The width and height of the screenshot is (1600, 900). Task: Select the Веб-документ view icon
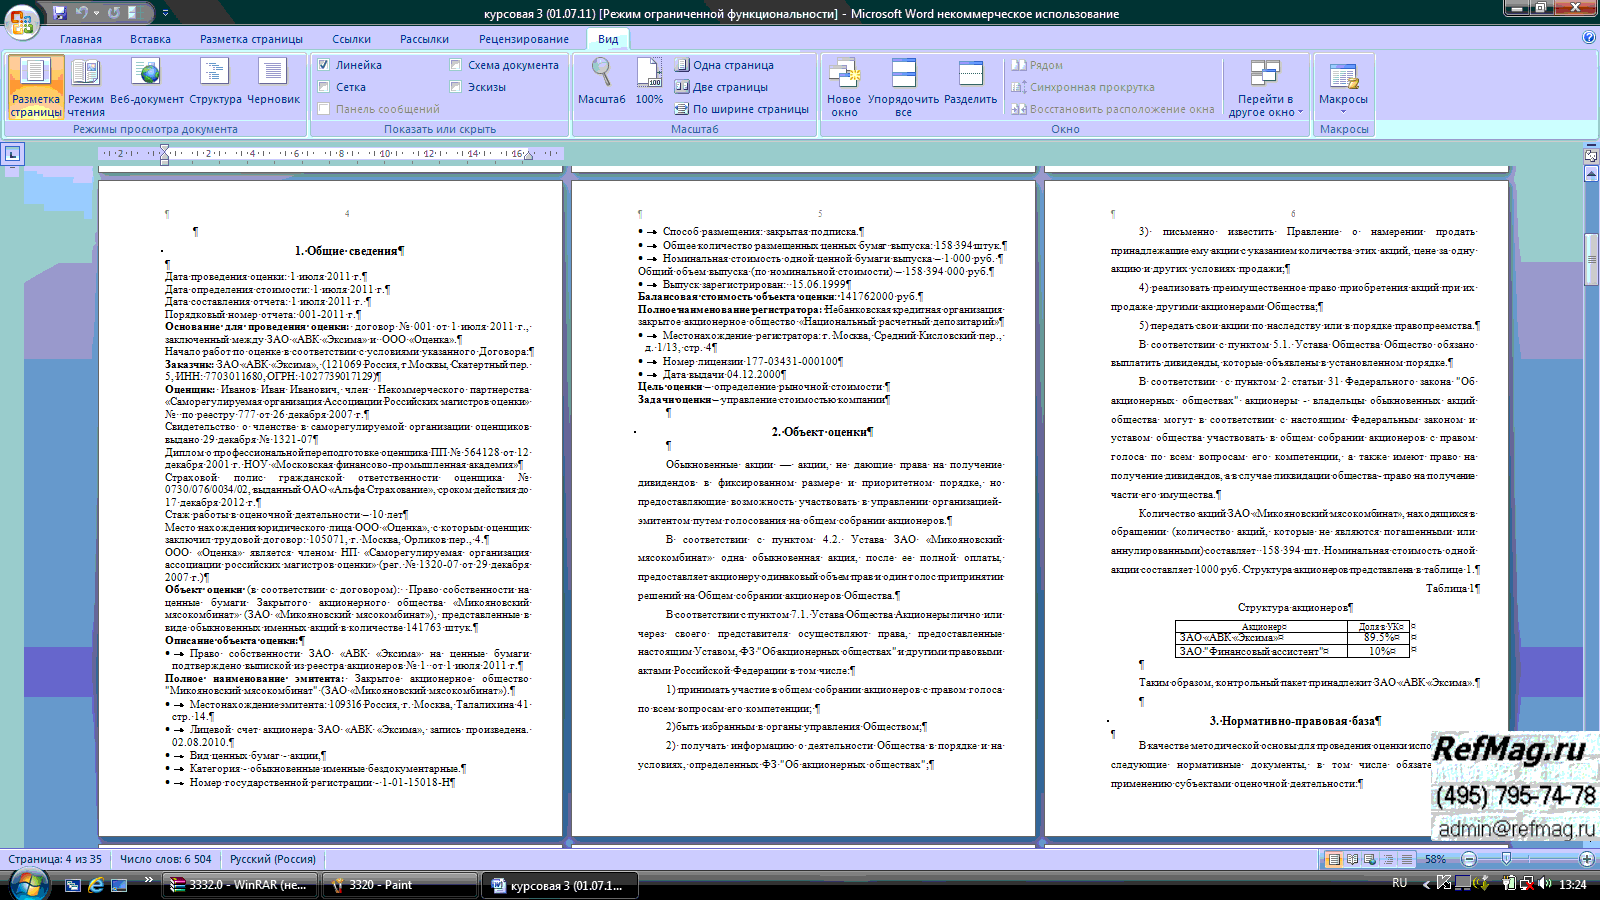tap(147, 86)
